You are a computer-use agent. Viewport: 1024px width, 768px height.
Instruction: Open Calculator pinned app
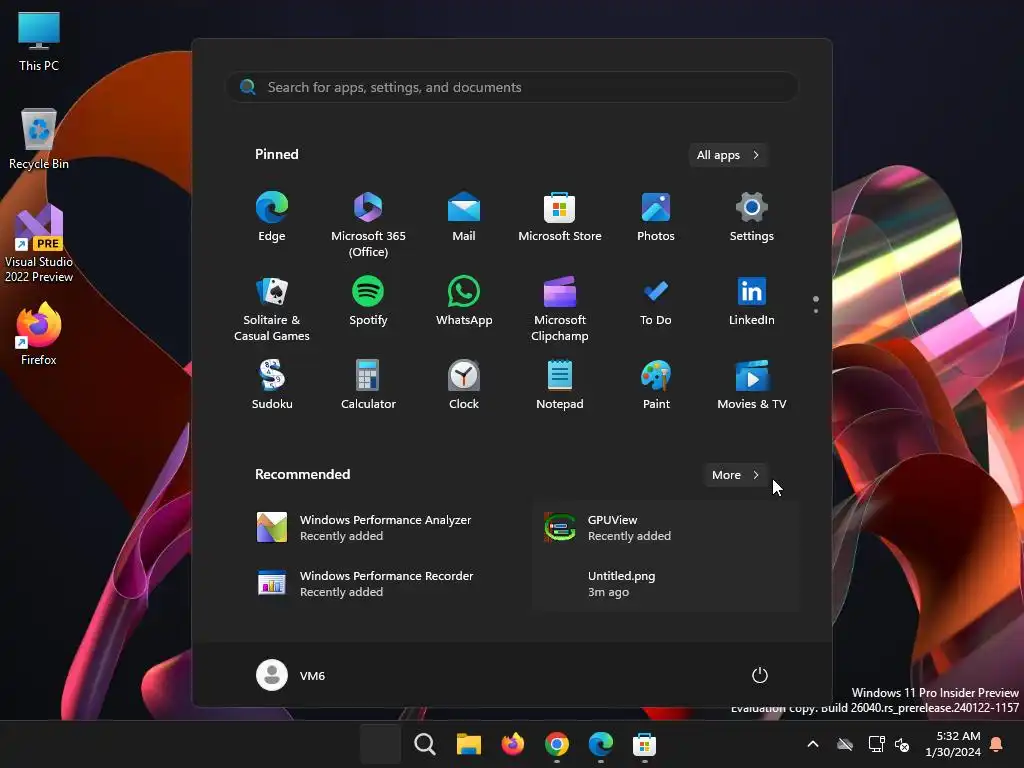tap(368, 385)
